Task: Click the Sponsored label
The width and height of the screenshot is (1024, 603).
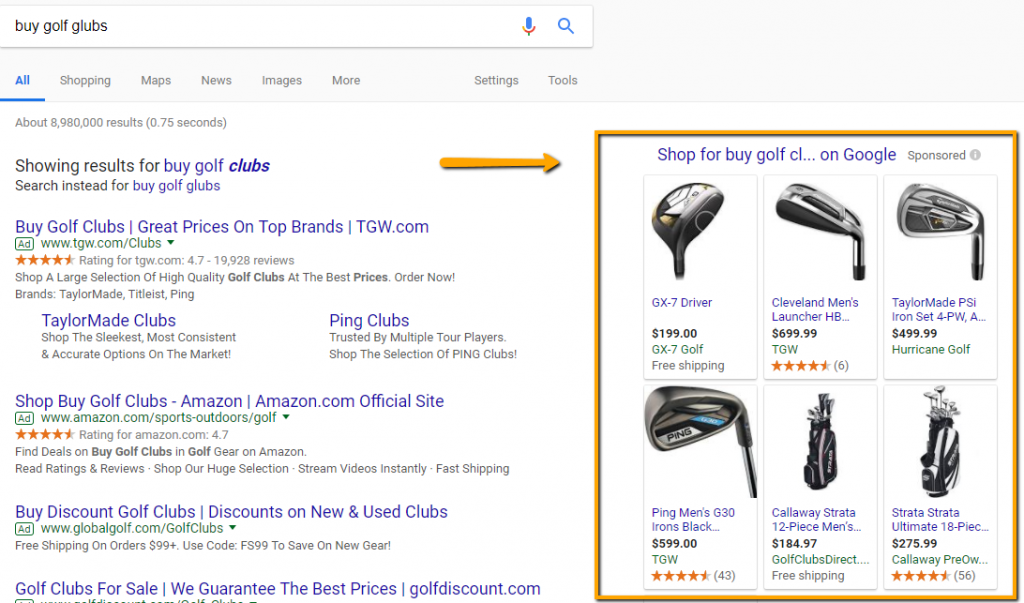Action: click(936, 155)
